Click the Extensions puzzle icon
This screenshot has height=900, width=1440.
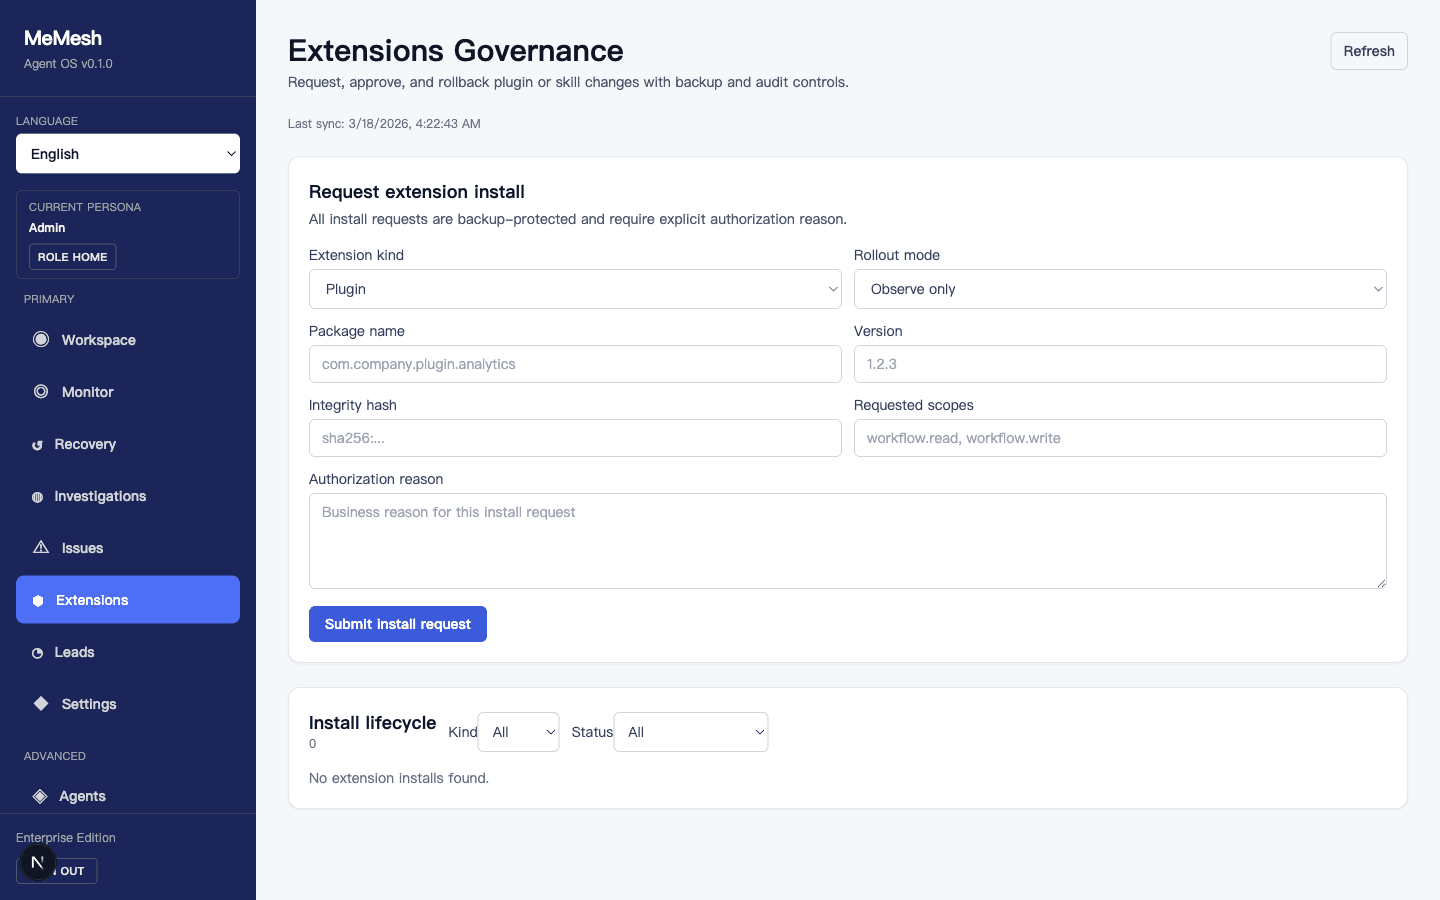coord(41,599)
